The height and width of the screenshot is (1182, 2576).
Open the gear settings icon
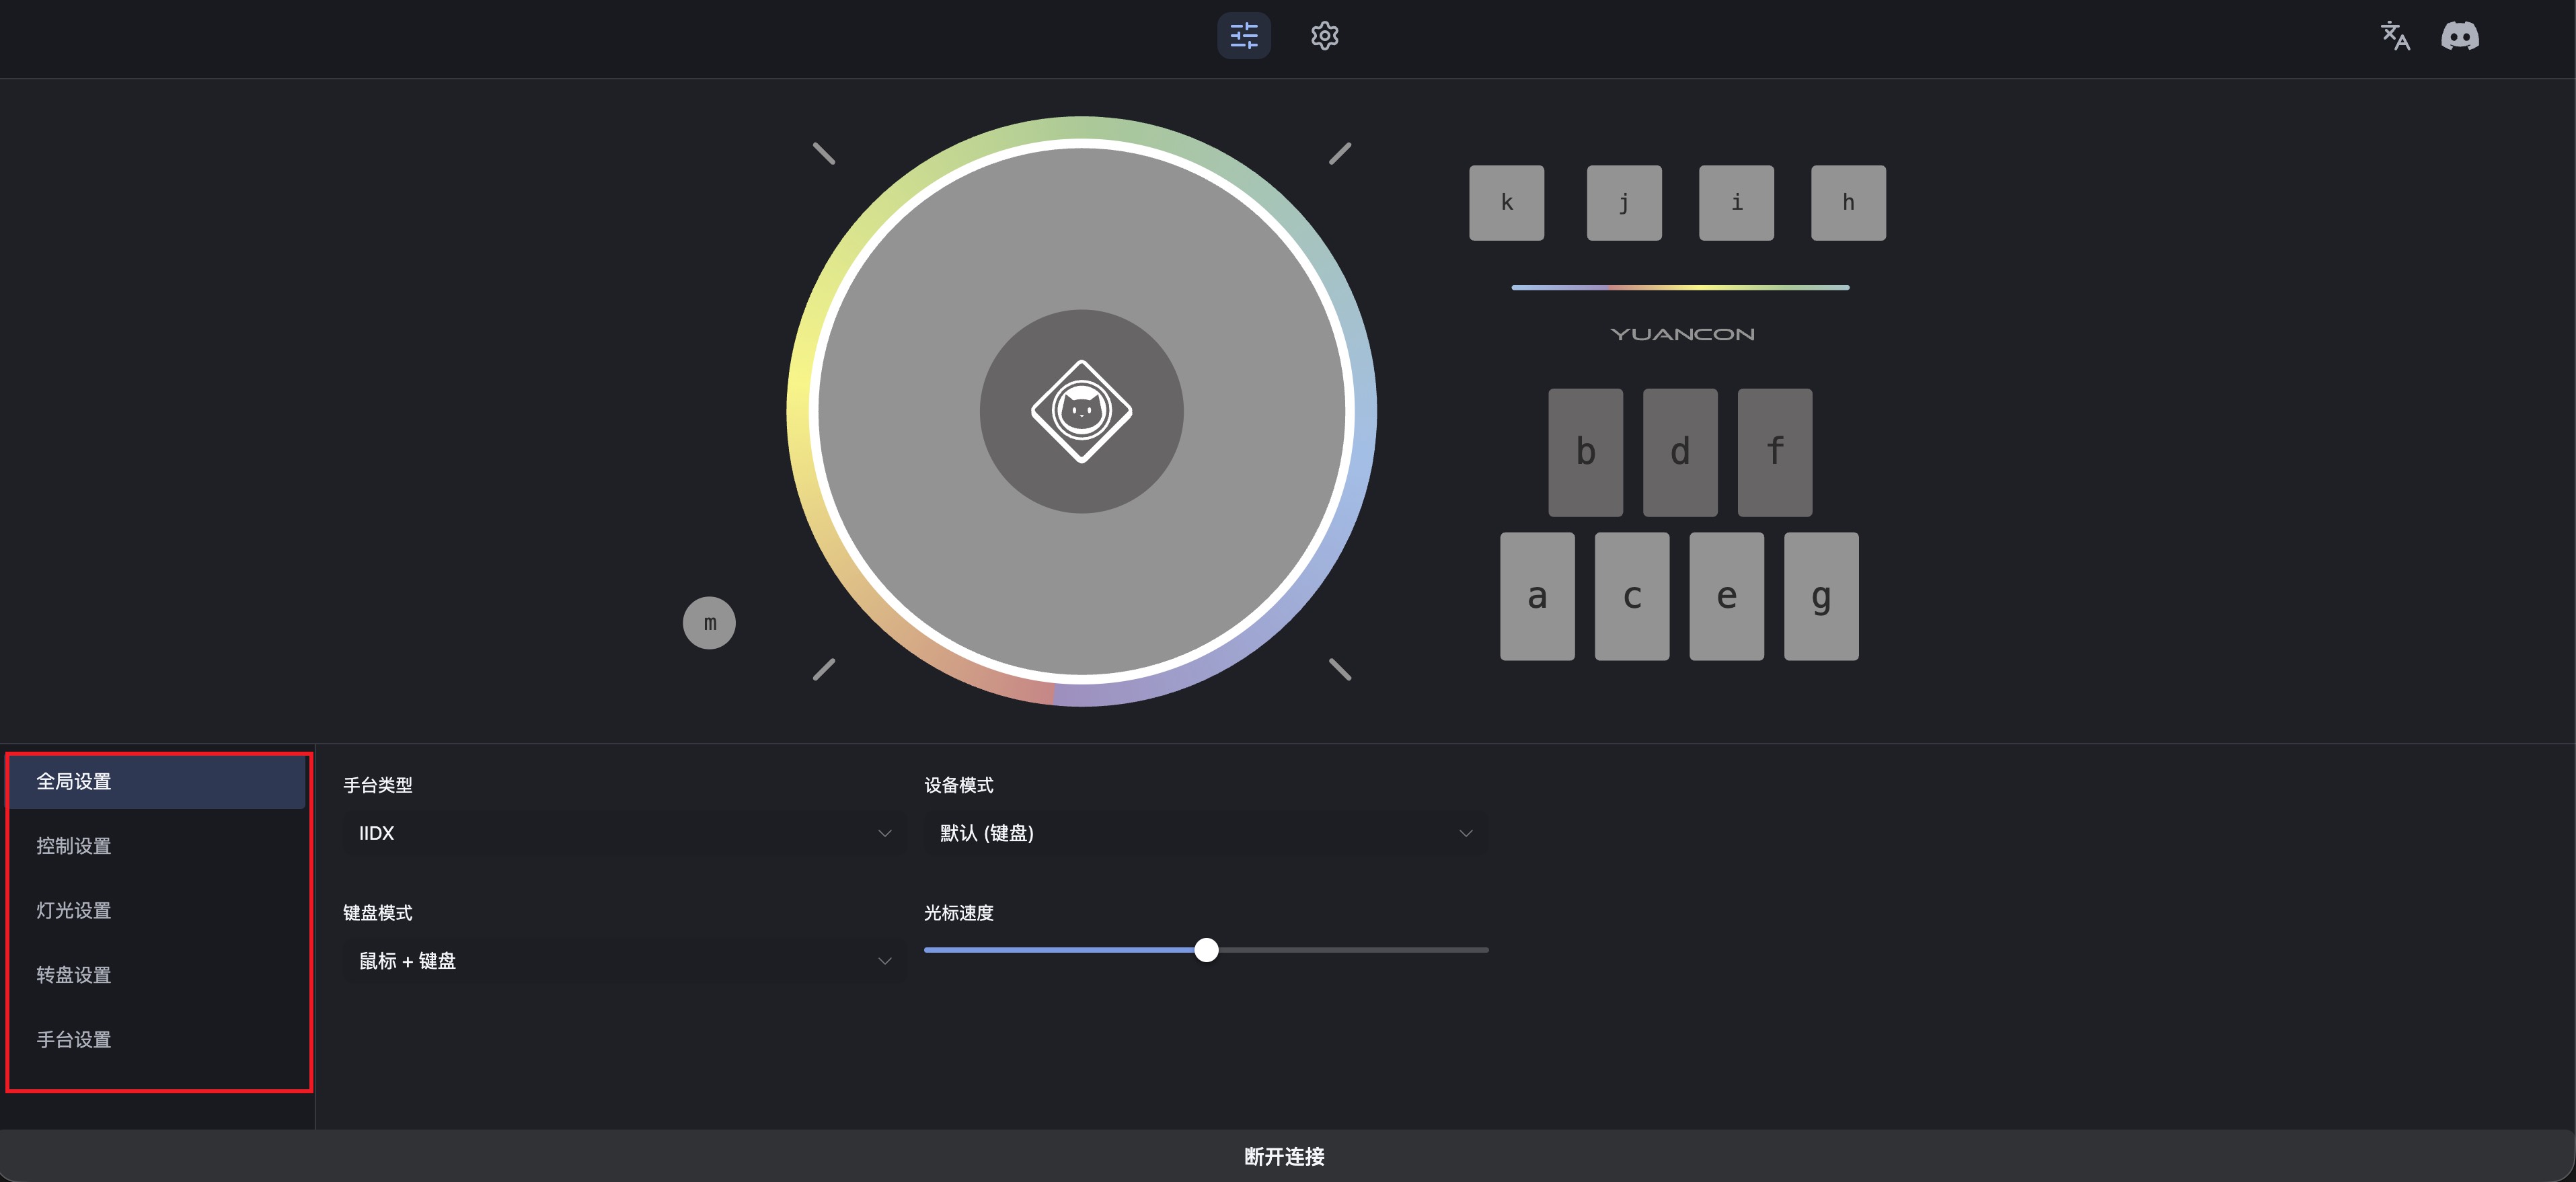tap(1324, 36)
